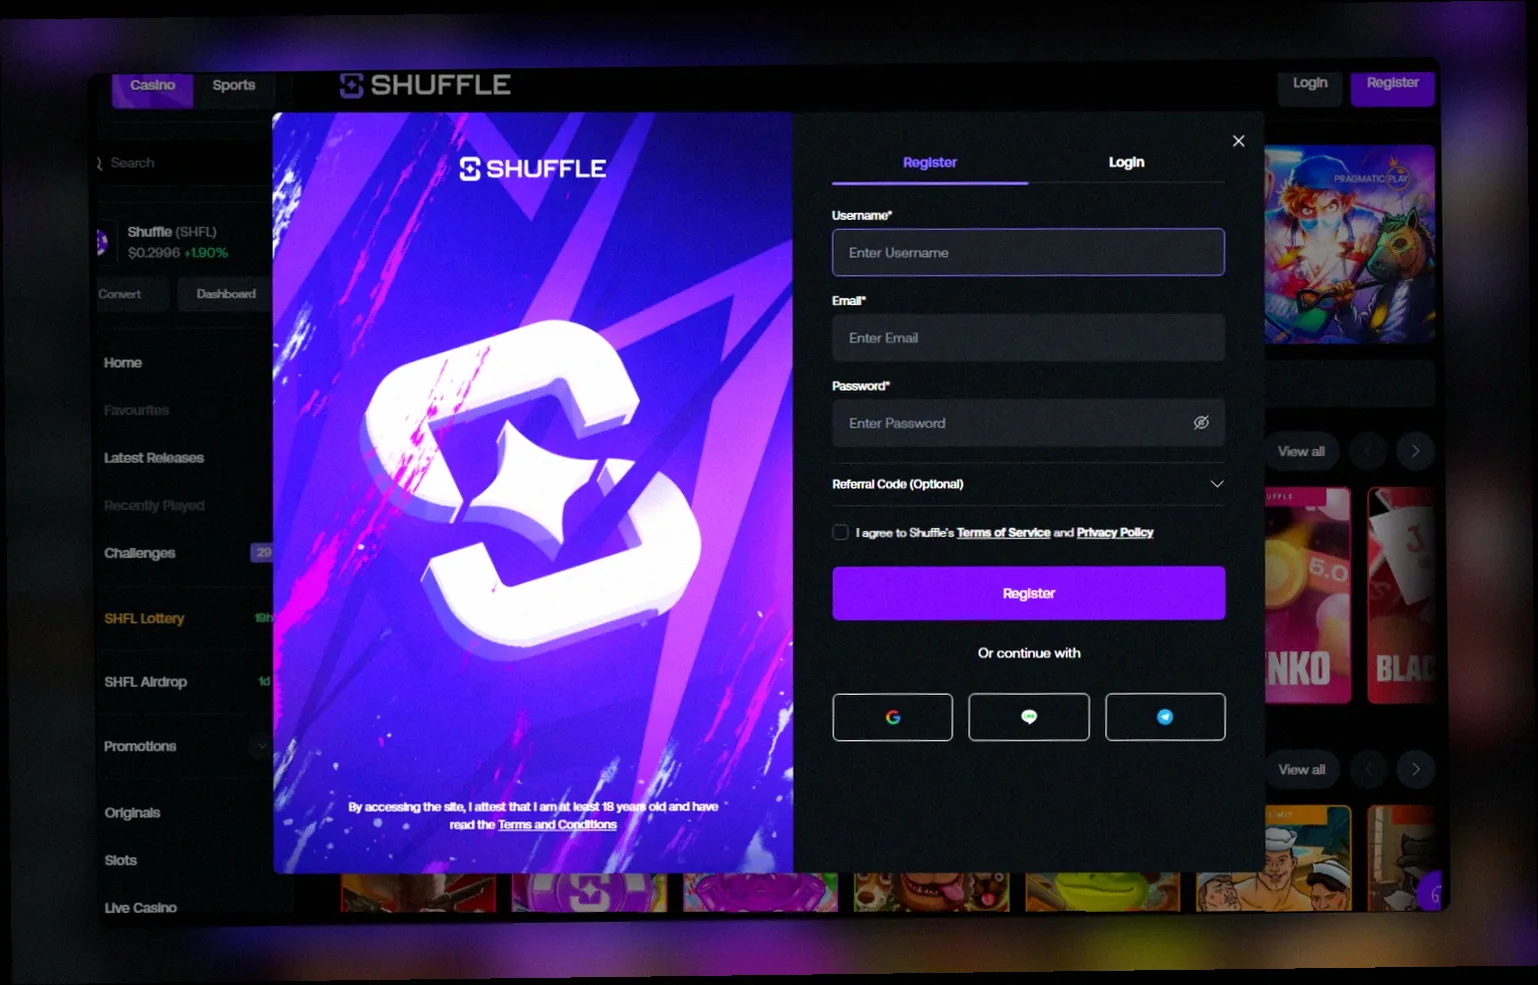Viewport: 1538px width, 985px height.
Task: Open the Terms of Service link
Action: [x=1003, y=533]
